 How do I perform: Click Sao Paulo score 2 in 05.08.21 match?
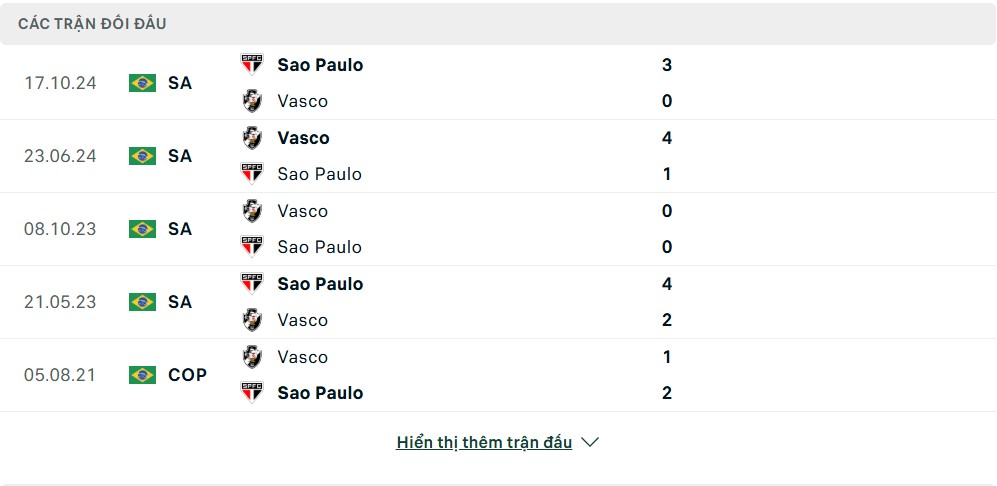click(666, 392)
